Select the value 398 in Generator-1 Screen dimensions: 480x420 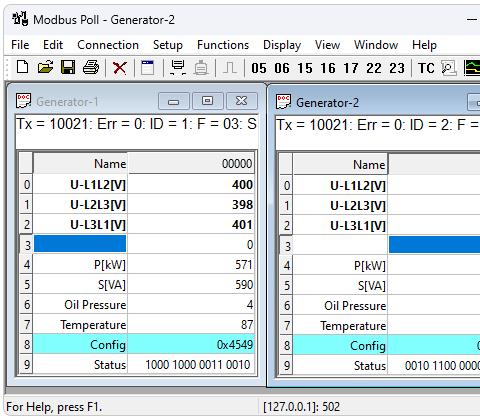(191, 204)
